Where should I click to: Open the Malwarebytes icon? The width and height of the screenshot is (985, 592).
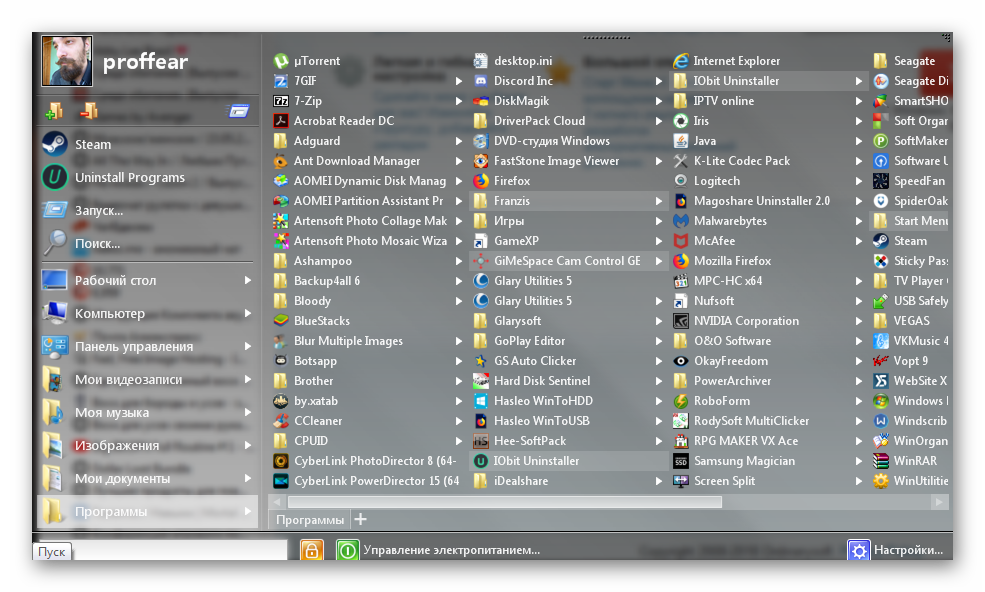[680, 221]
